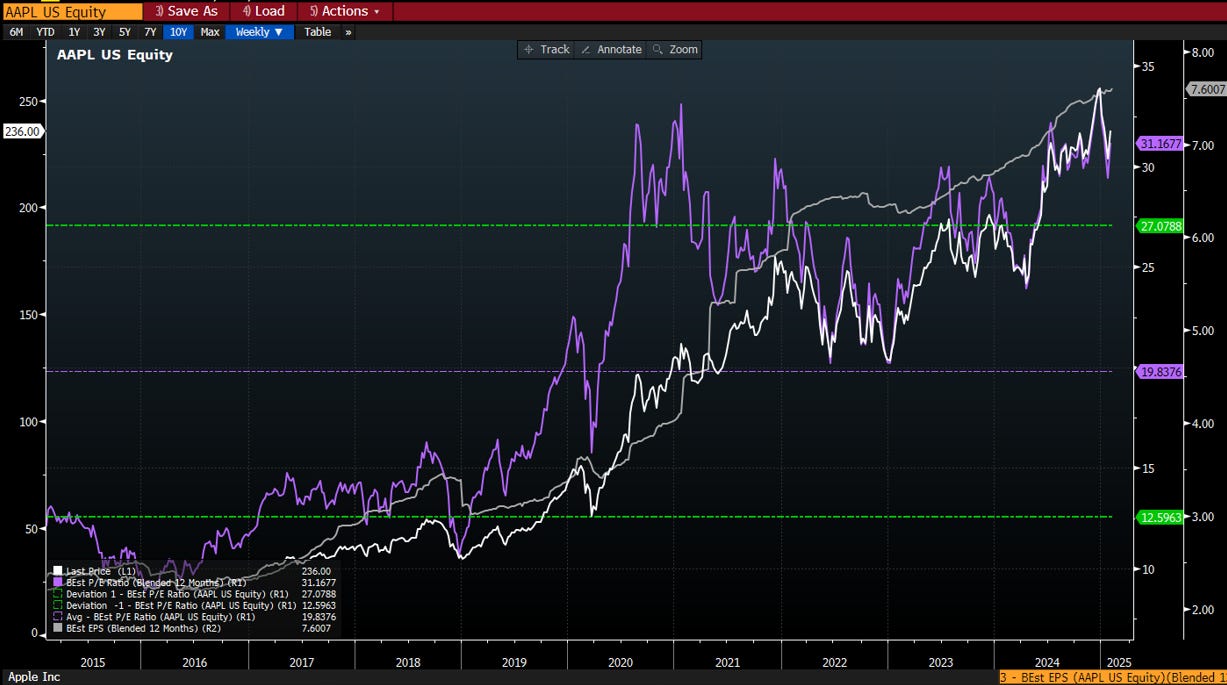Click BEst EPS (Blended 12 Months) legend label
The width and height of the screenshot is (1227, 685).
click(x=143, y=629)
